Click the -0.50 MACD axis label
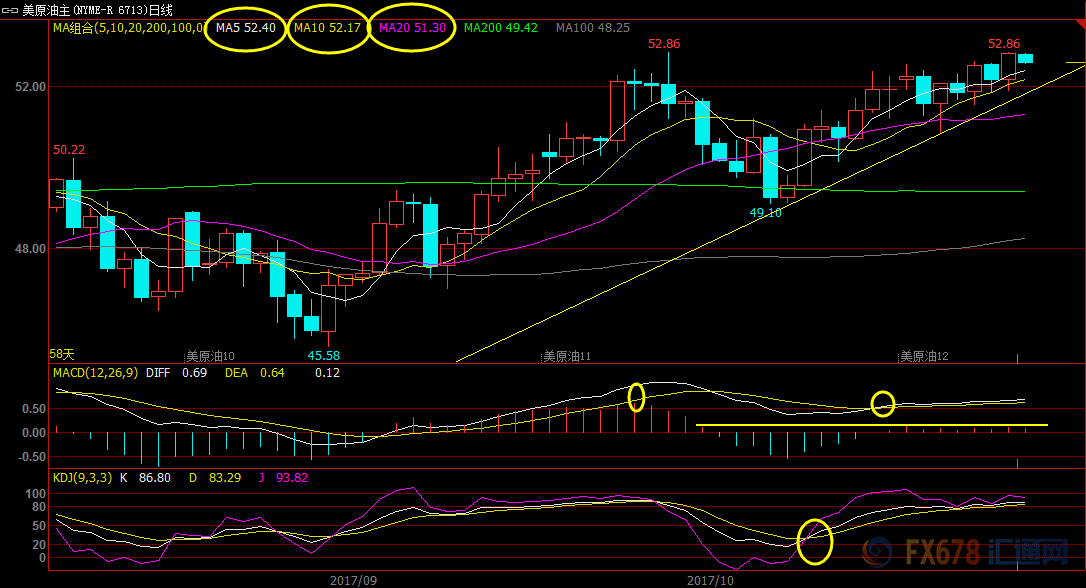The image size is (1086, 588). click(32, 456)
